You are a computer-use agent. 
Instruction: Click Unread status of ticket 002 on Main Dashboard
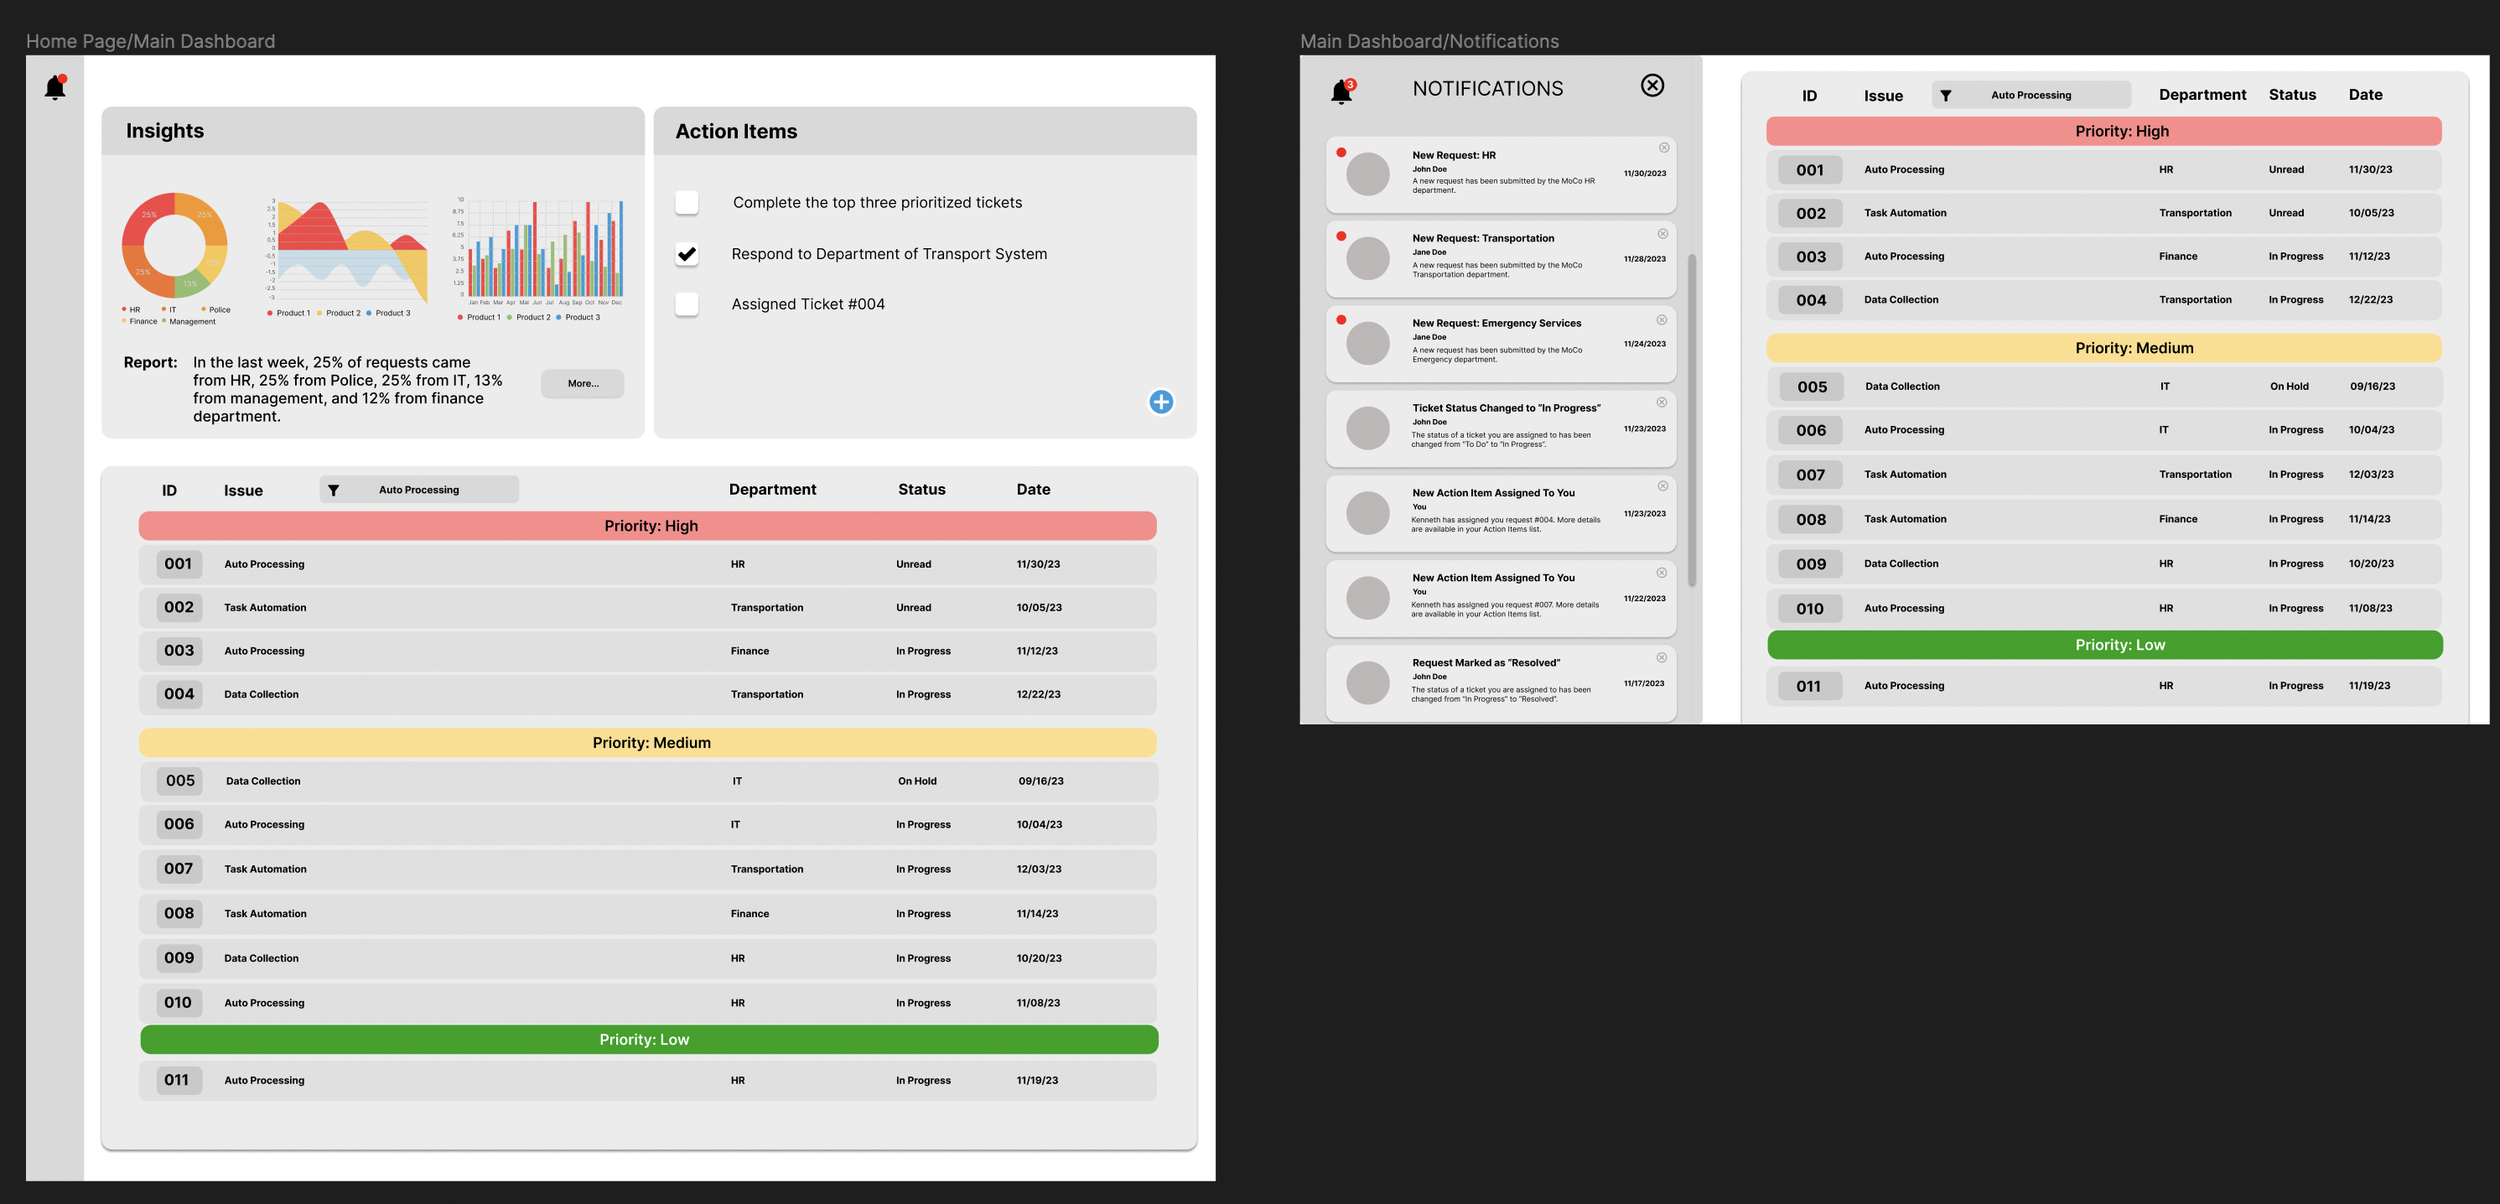[x=913, y=608]
